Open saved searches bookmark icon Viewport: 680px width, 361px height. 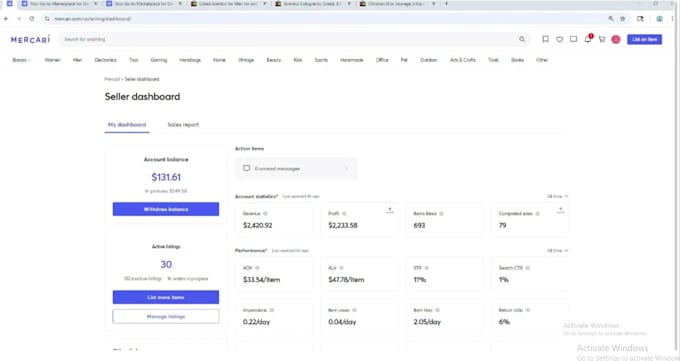click(545, 39)
